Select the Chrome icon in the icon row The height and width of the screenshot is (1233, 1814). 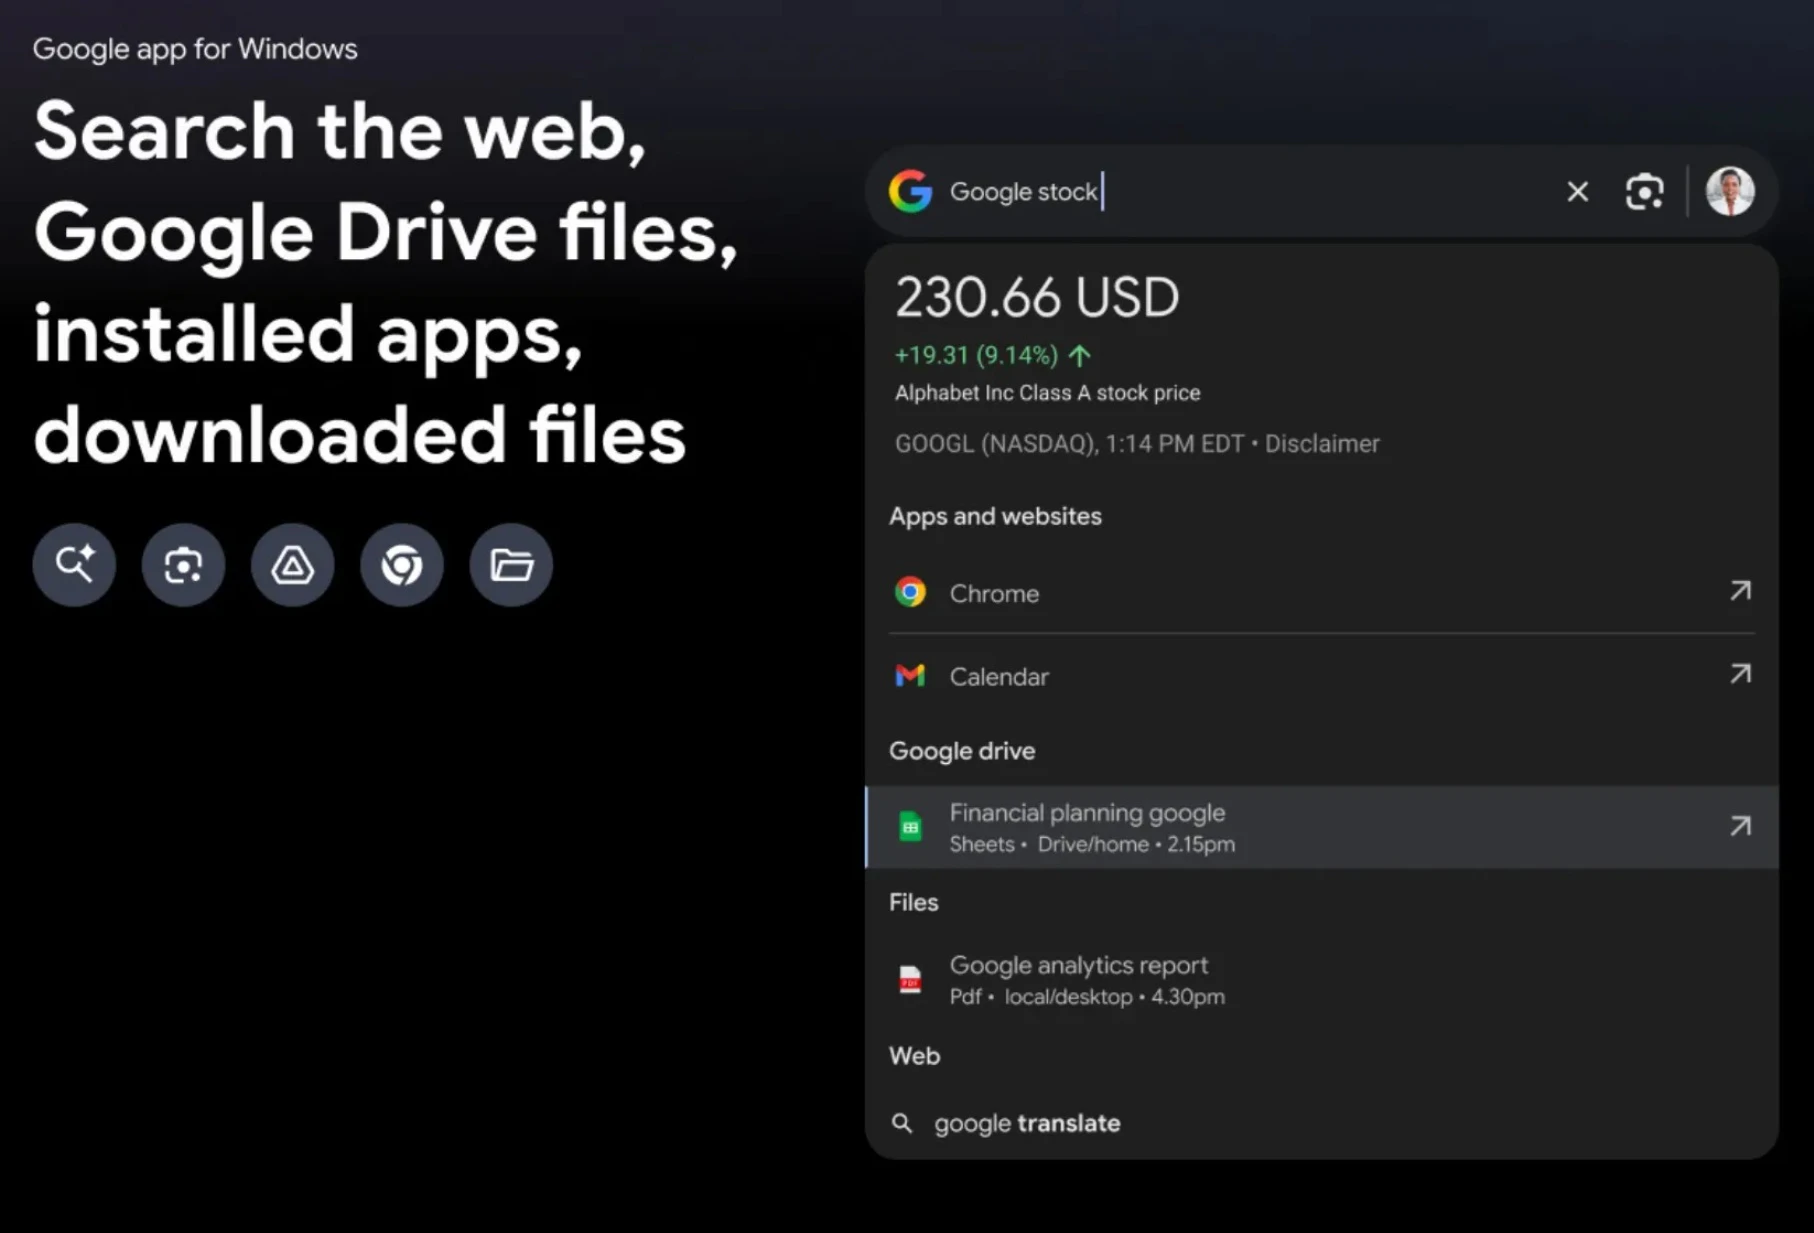(x=401, y=564)
